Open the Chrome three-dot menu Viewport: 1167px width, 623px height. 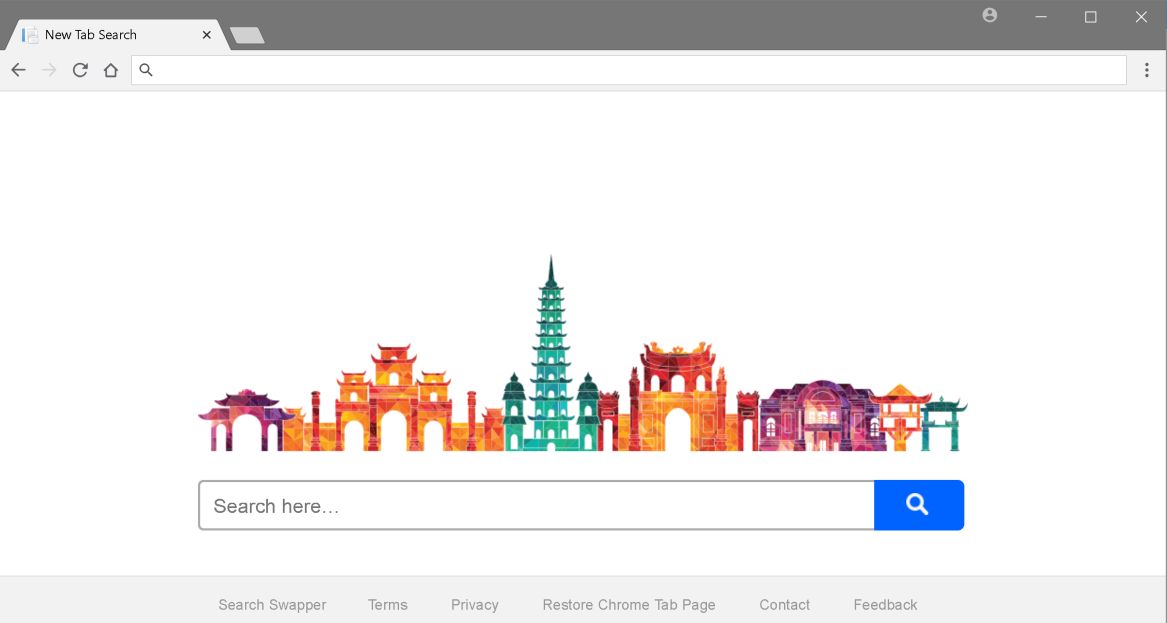(x=1146, y=70)
